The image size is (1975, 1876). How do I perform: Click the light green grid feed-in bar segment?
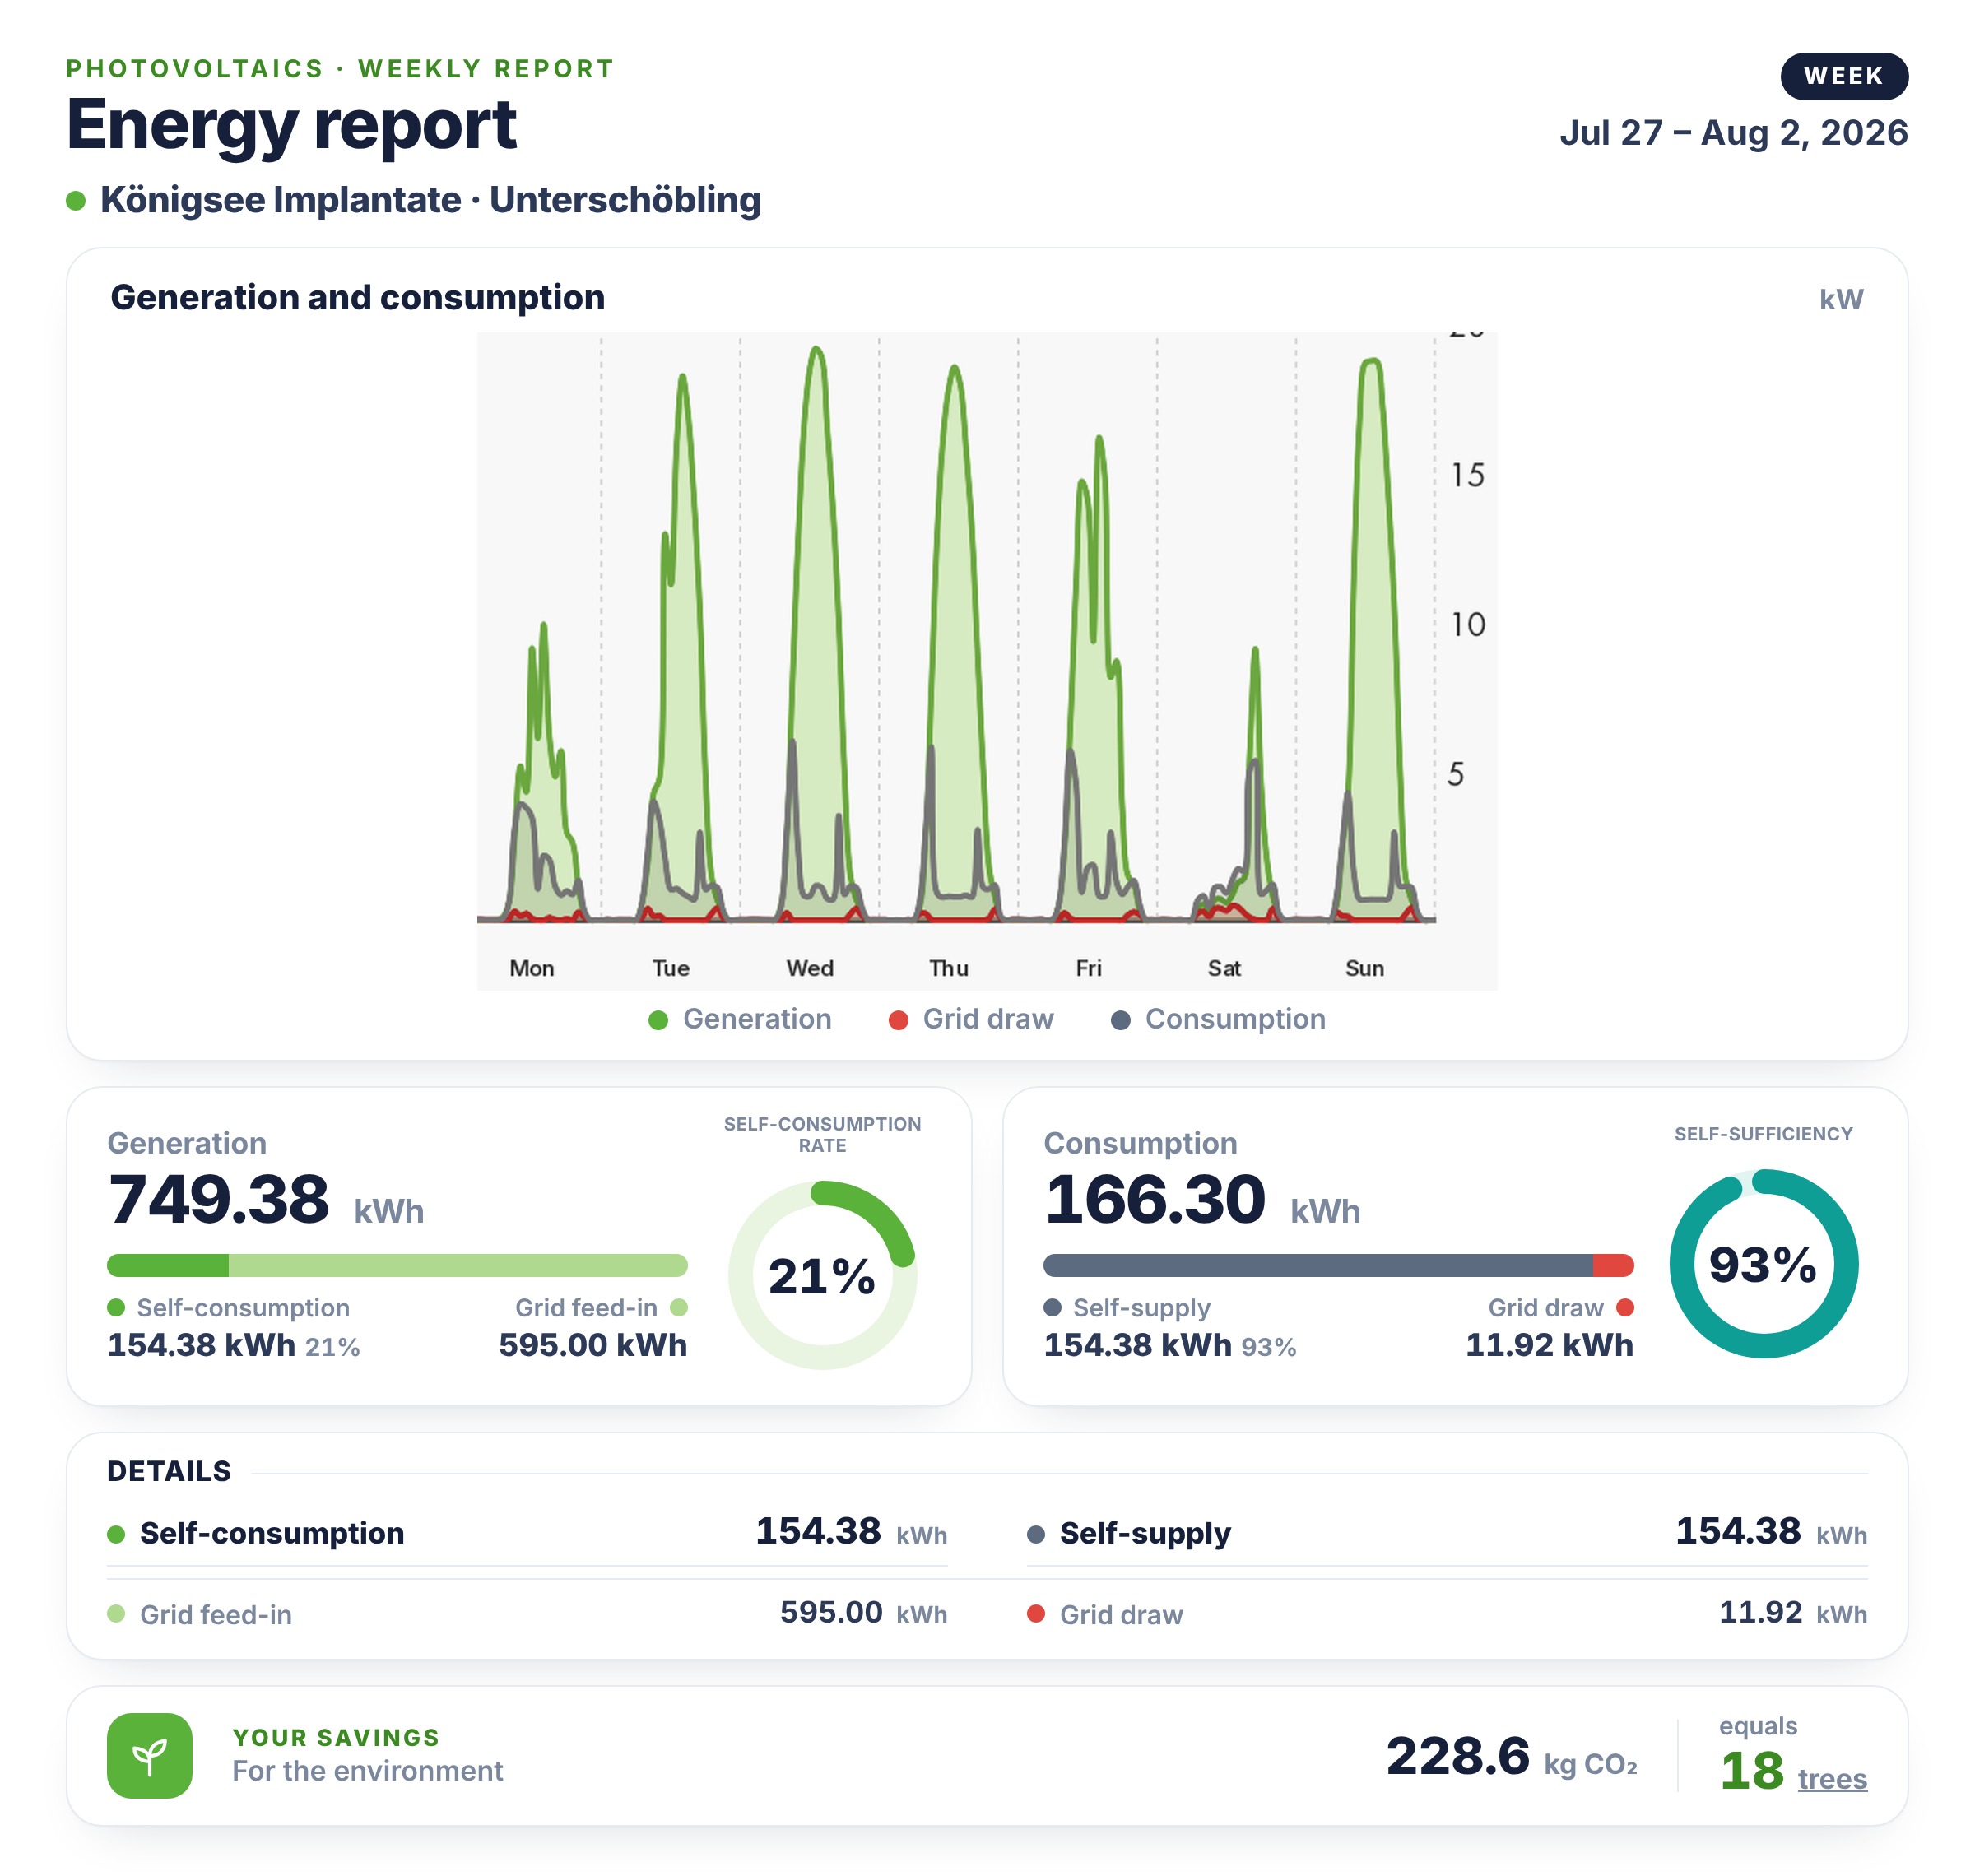[x=458, y=1265]
